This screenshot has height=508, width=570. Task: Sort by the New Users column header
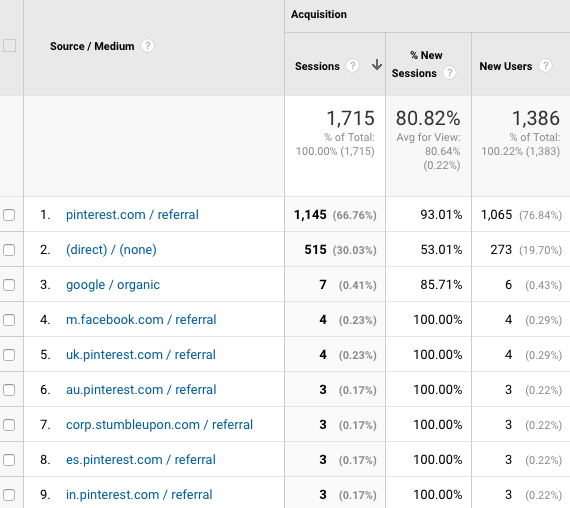506,66
